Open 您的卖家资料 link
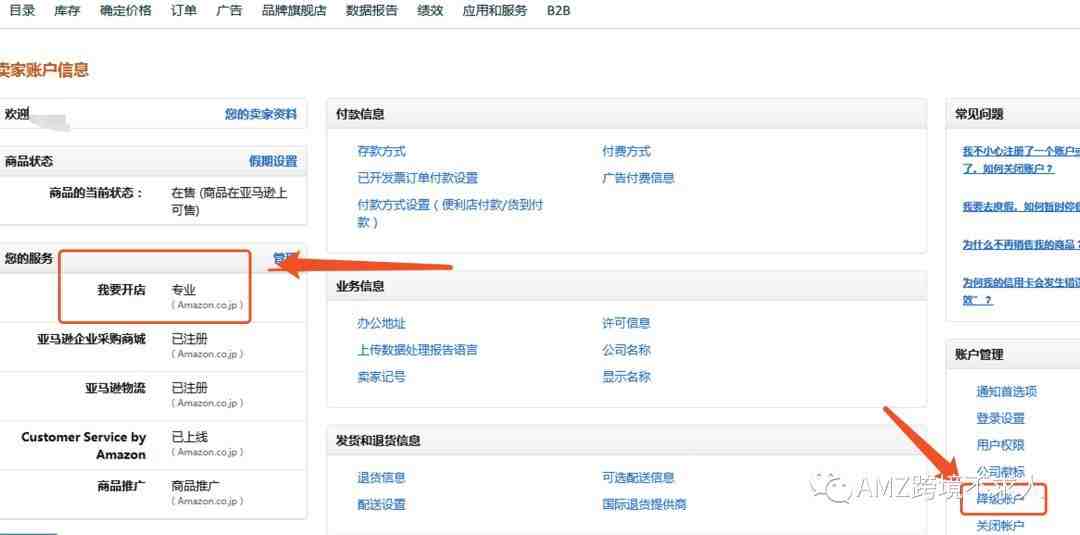The height and width of the screenshot is (535, 1080). click(x=261, y=114)
